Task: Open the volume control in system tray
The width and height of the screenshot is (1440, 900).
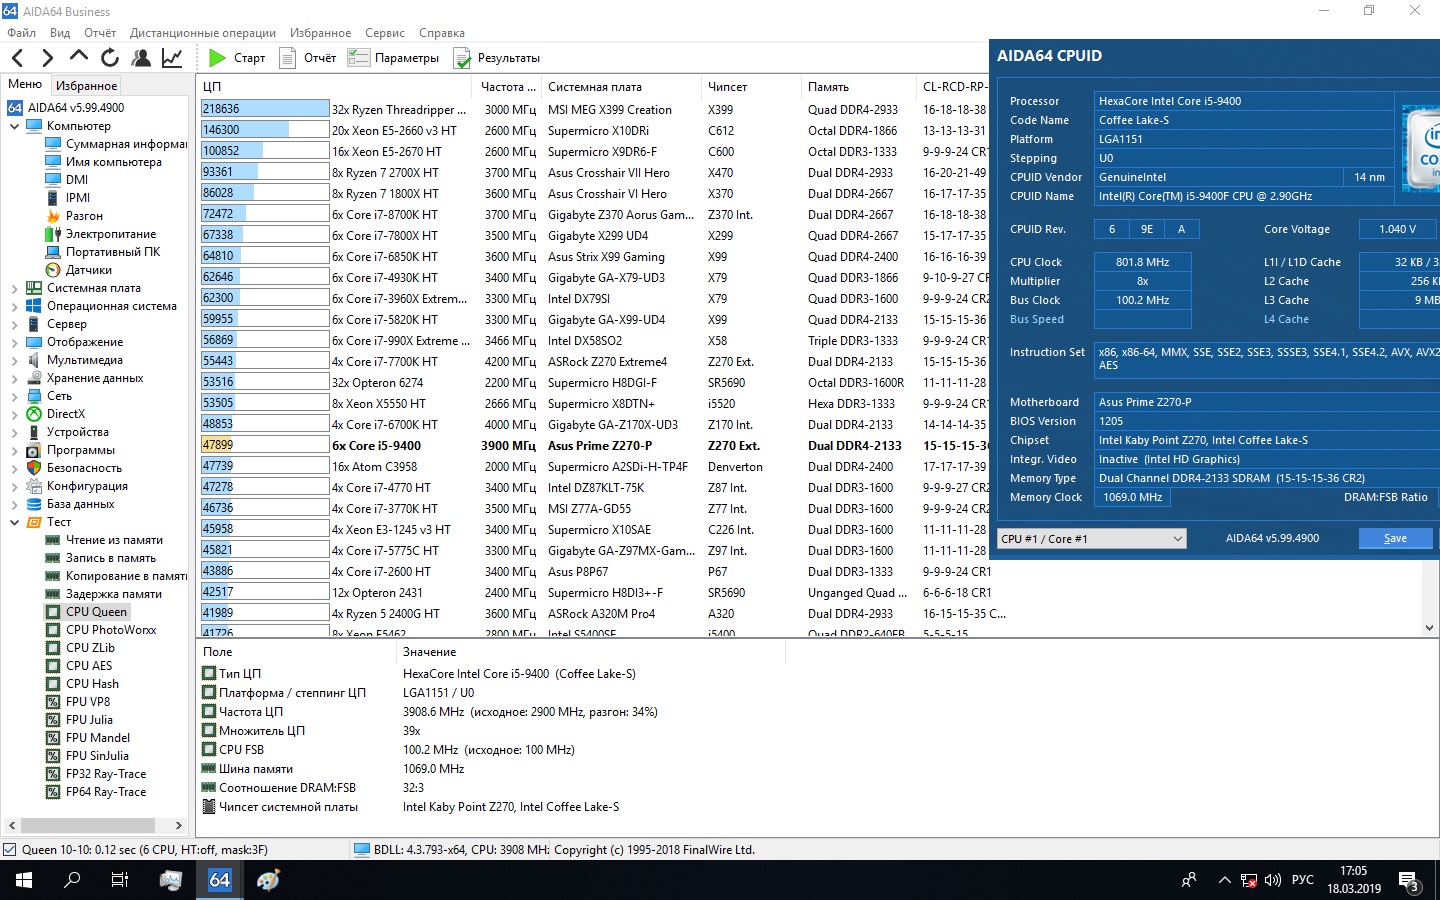Action: tap(1273, 881)
